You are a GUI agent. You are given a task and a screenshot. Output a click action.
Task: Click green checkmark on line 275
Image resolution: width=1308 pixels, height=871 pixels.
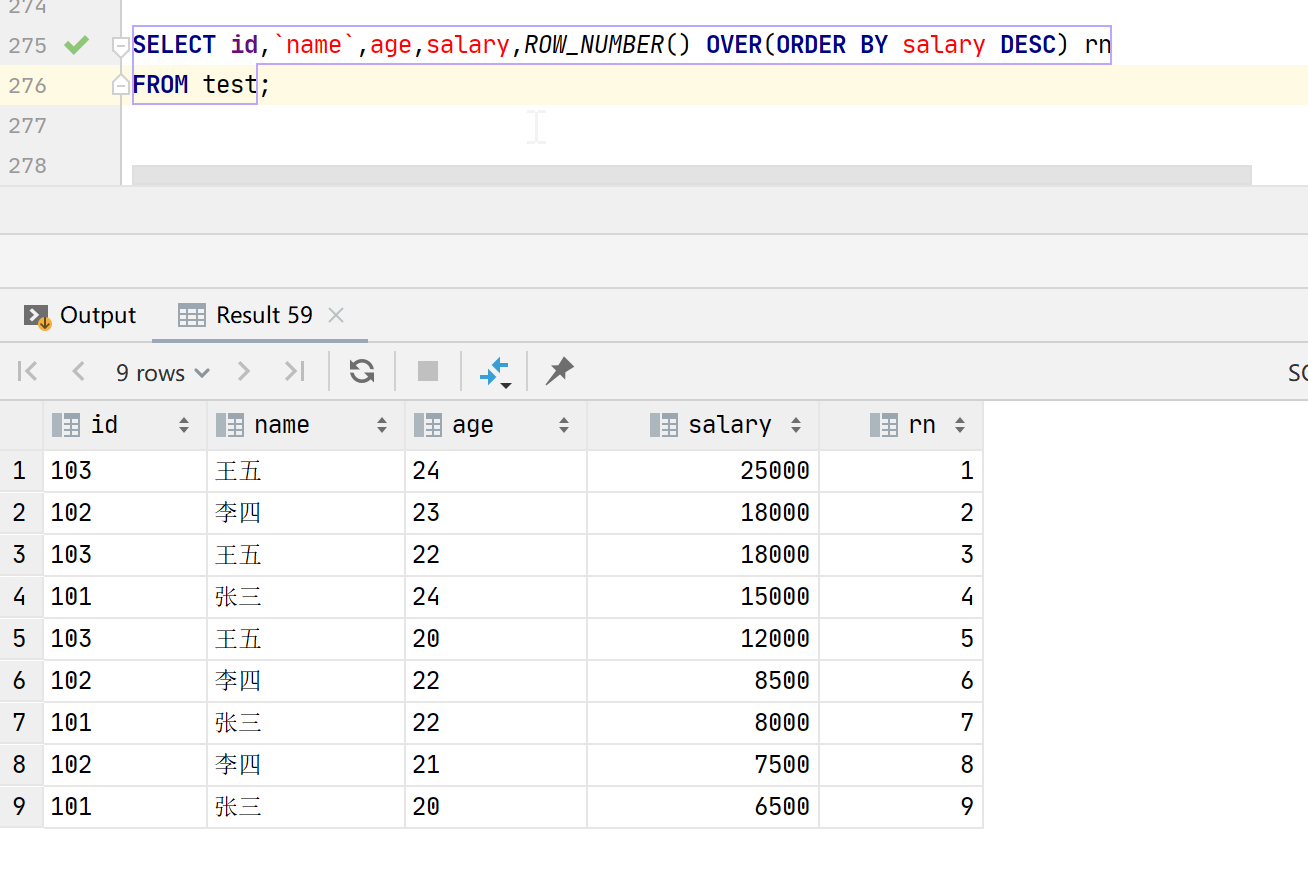pos(76,45)
